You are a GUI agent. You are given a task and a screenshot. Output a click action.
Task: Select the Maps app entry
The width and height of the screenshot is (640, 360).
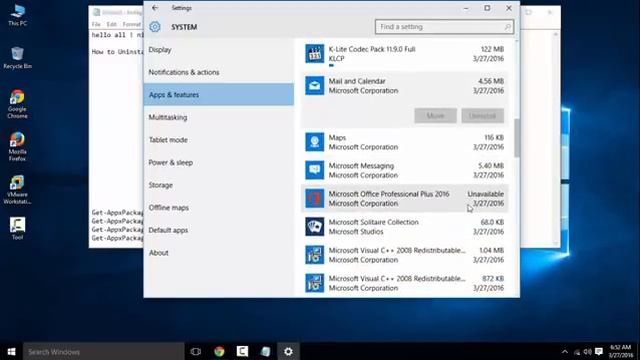(404, 142)
